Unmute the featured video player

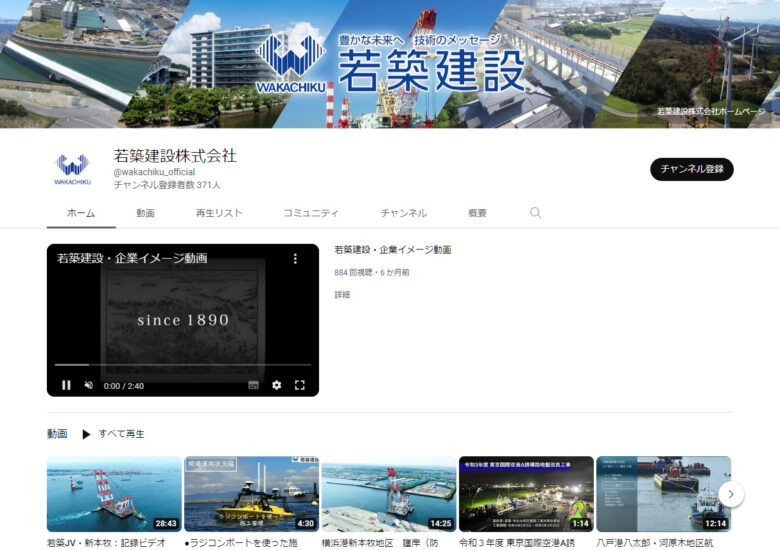click(x=89, y=385)
